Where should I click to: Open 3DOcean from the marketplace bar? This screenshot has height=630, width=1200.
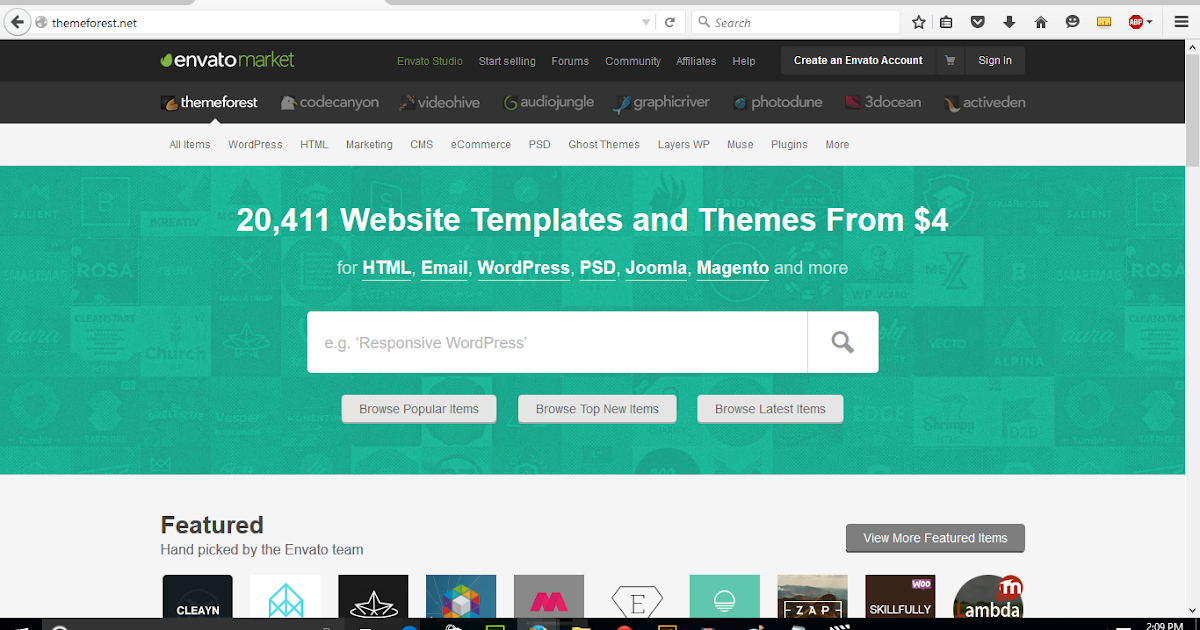[x=853, y=102]
